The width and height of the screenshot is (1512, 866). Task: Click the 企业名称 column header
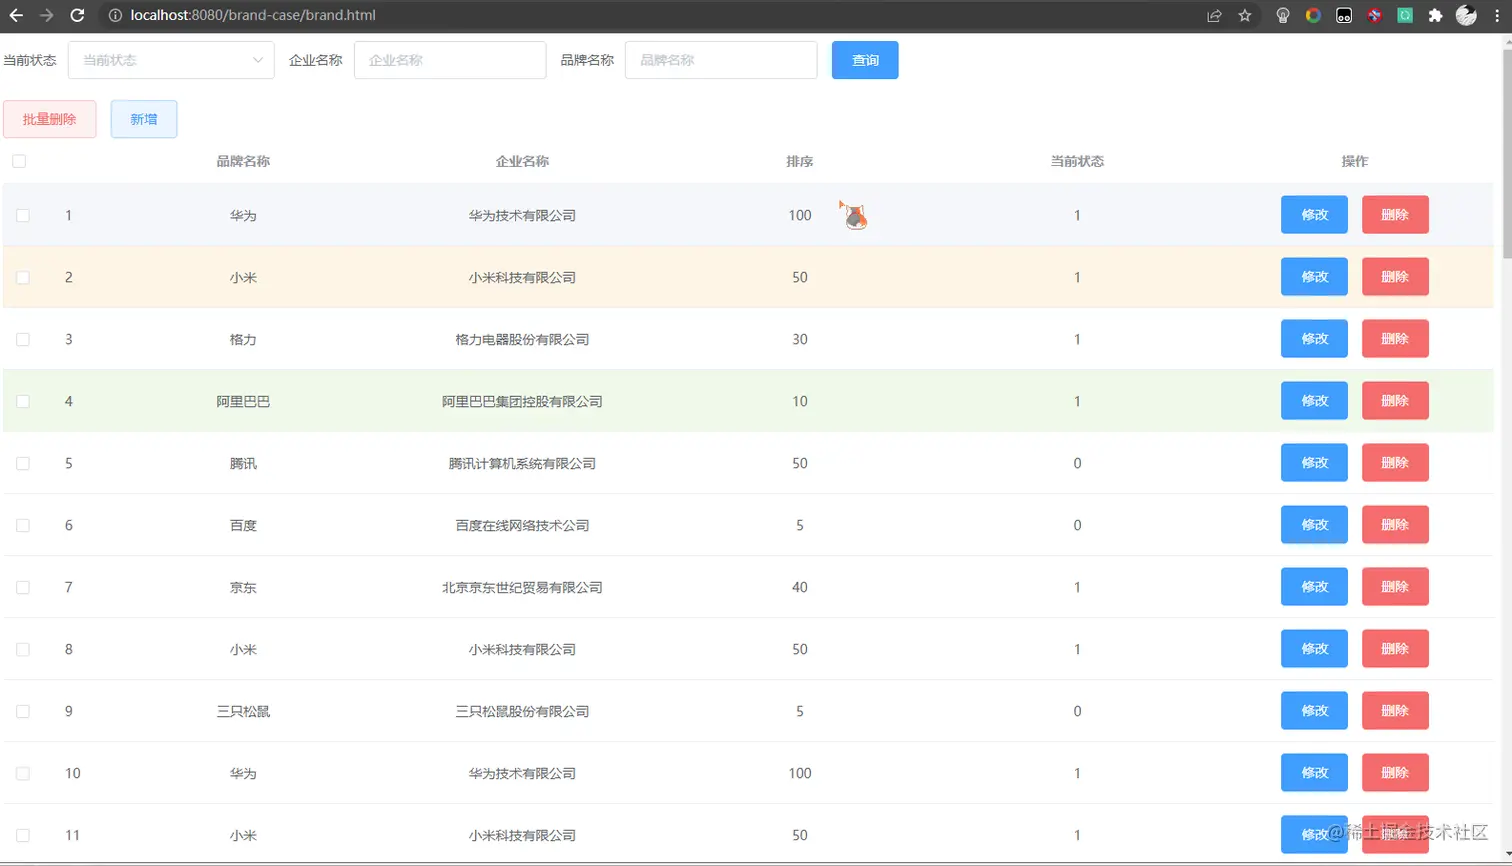pos(522,161)
